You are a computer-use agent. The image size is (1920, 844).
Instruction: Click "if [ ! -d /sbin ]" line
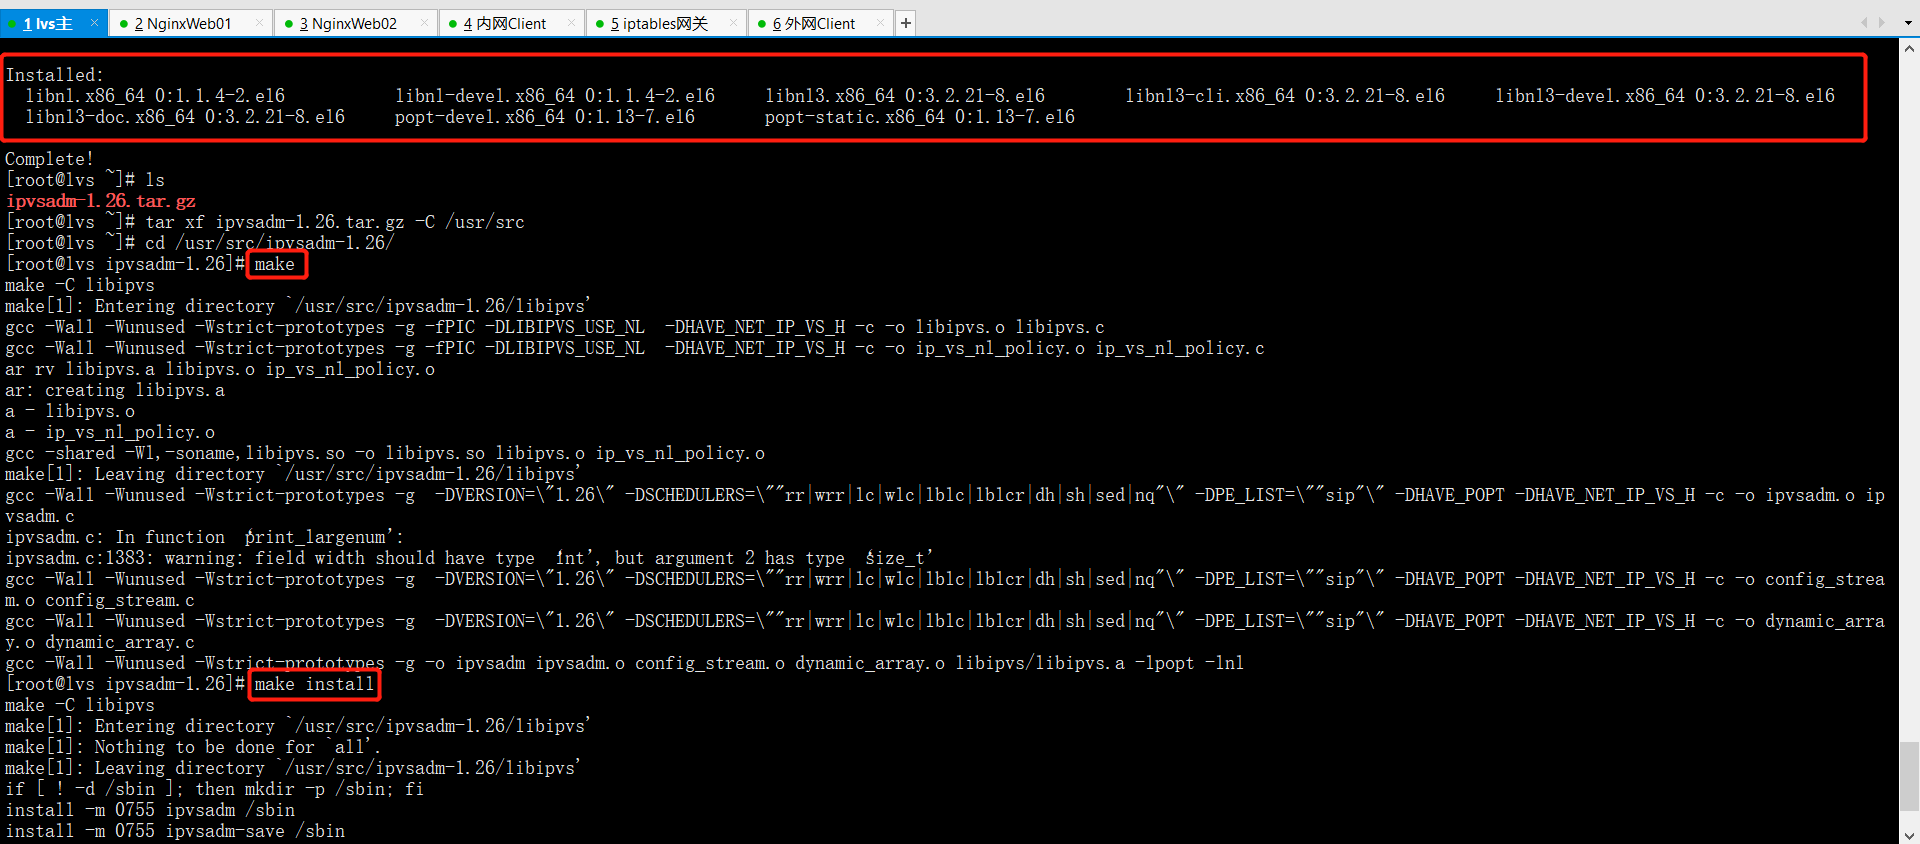pos(215,789)
